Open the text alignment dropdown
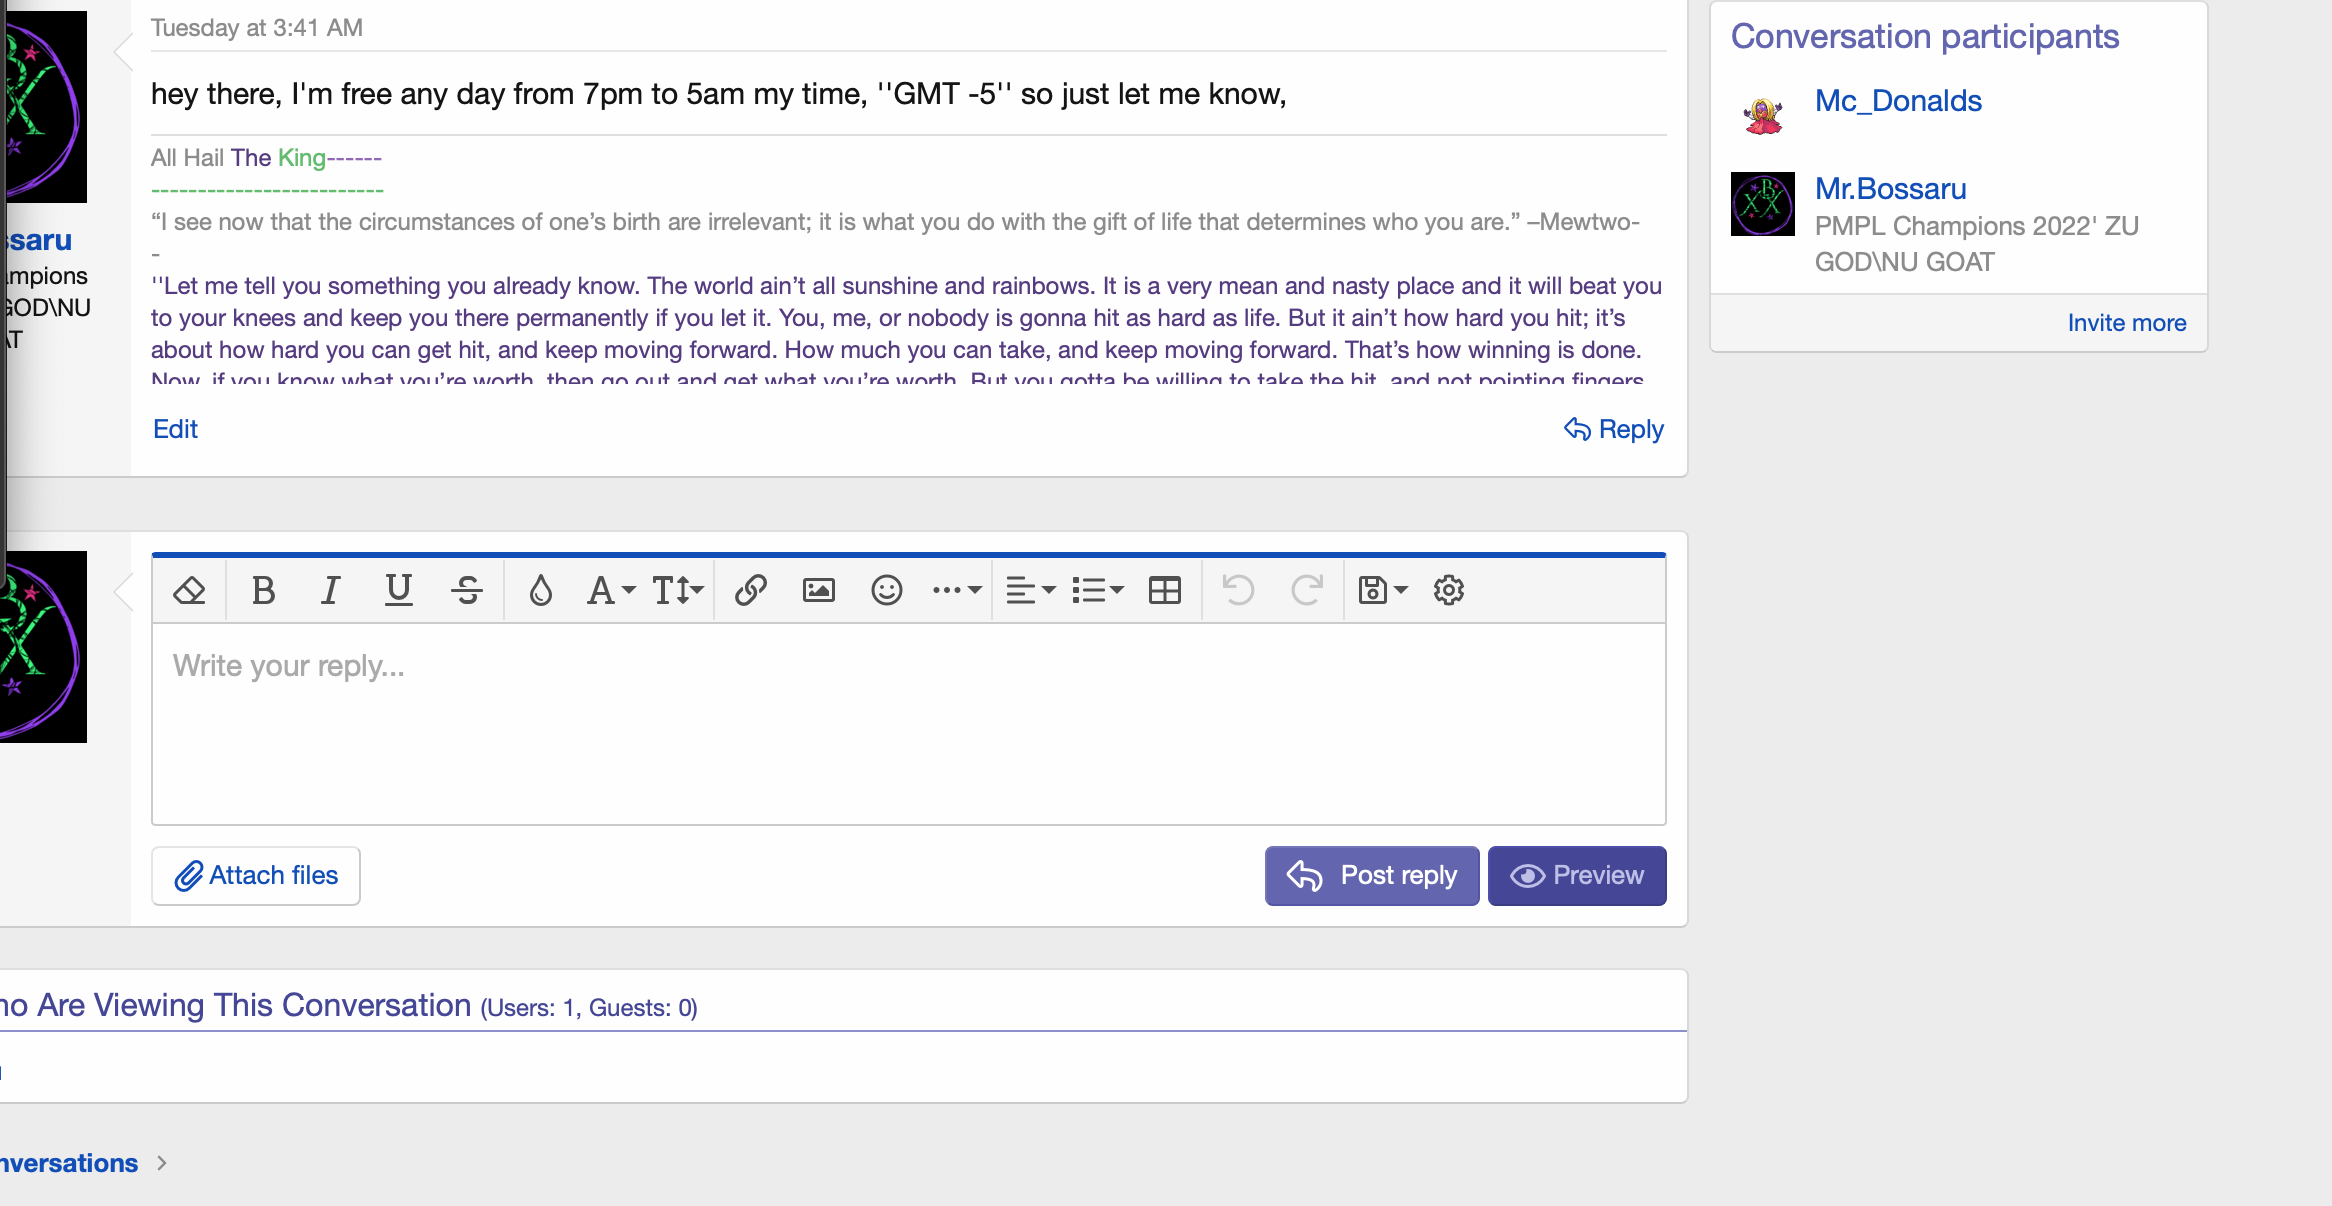 tap(1030, 591)
